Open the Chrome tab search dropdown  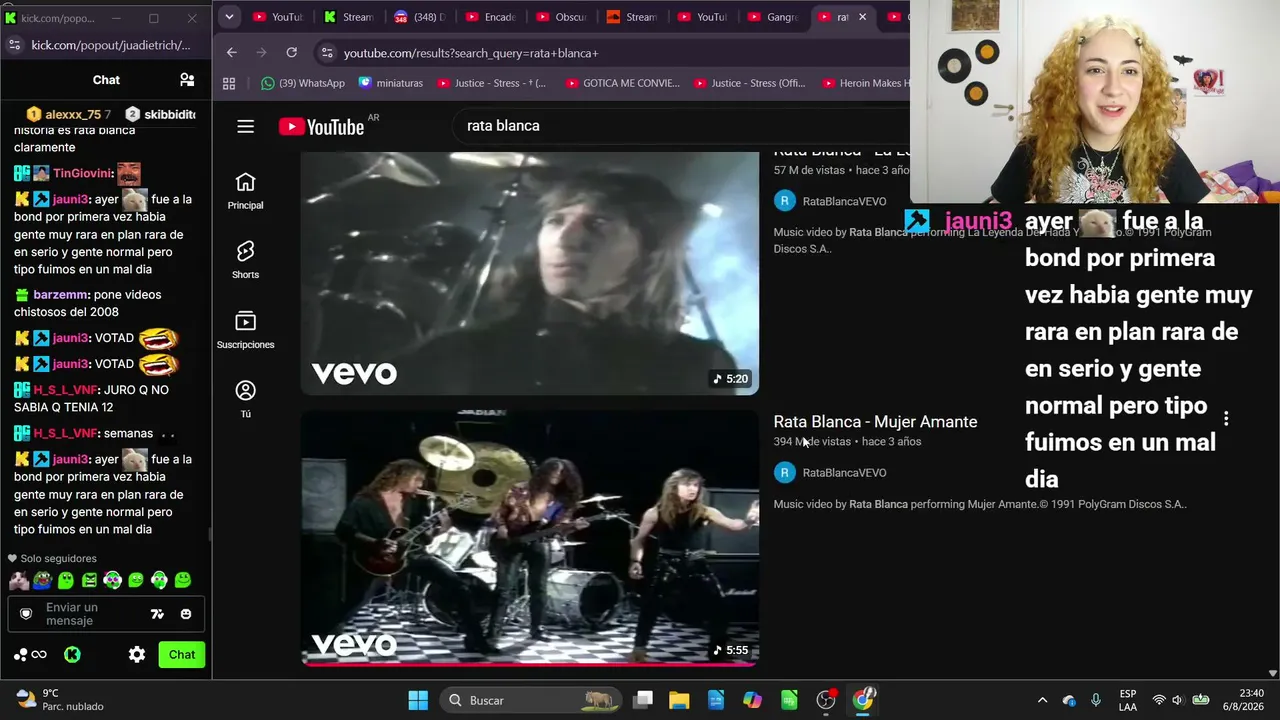229,17
